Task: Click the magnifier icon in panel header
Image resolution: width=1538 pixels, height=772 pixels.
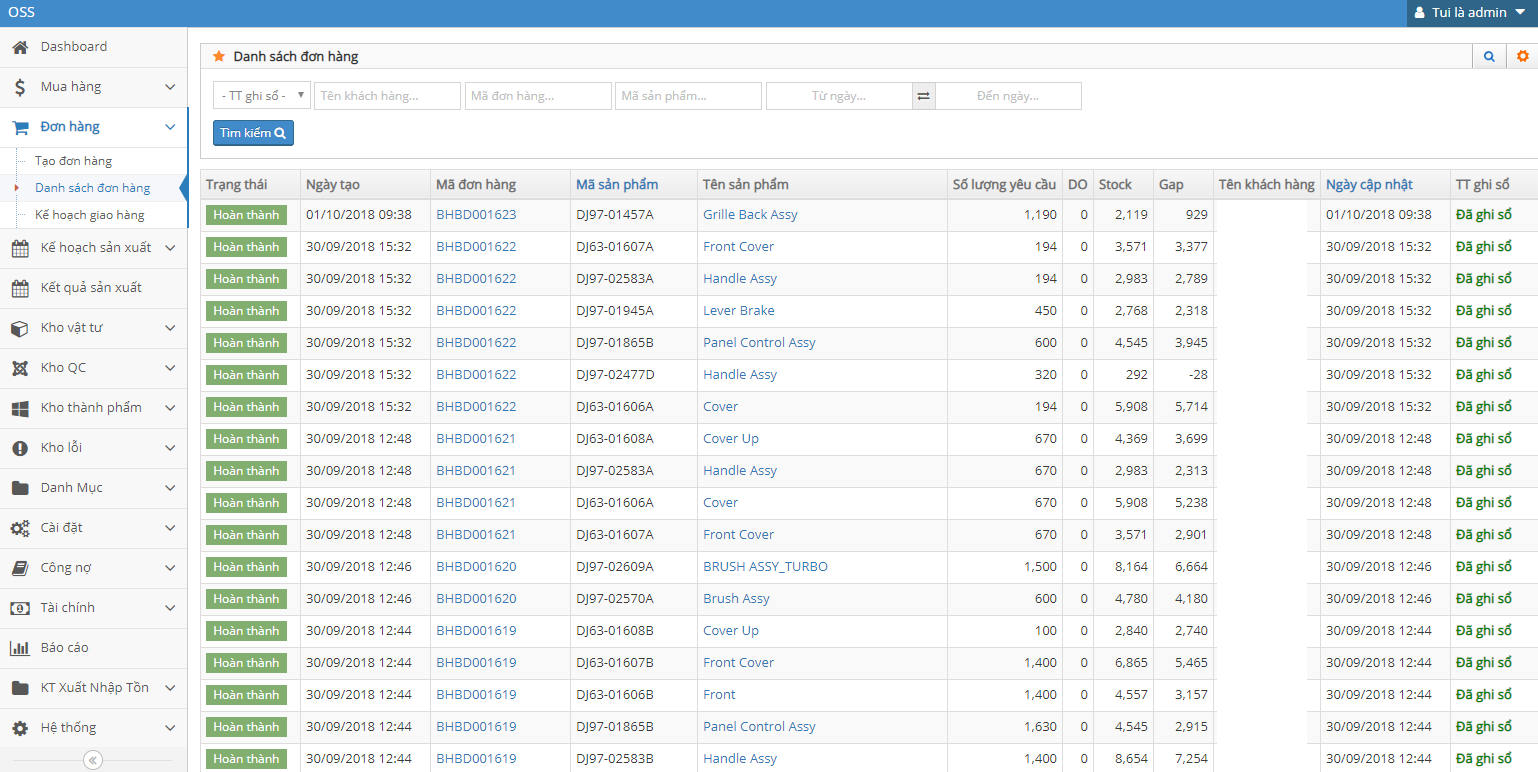Action: pyautogui.click(x=1489, y=56)
